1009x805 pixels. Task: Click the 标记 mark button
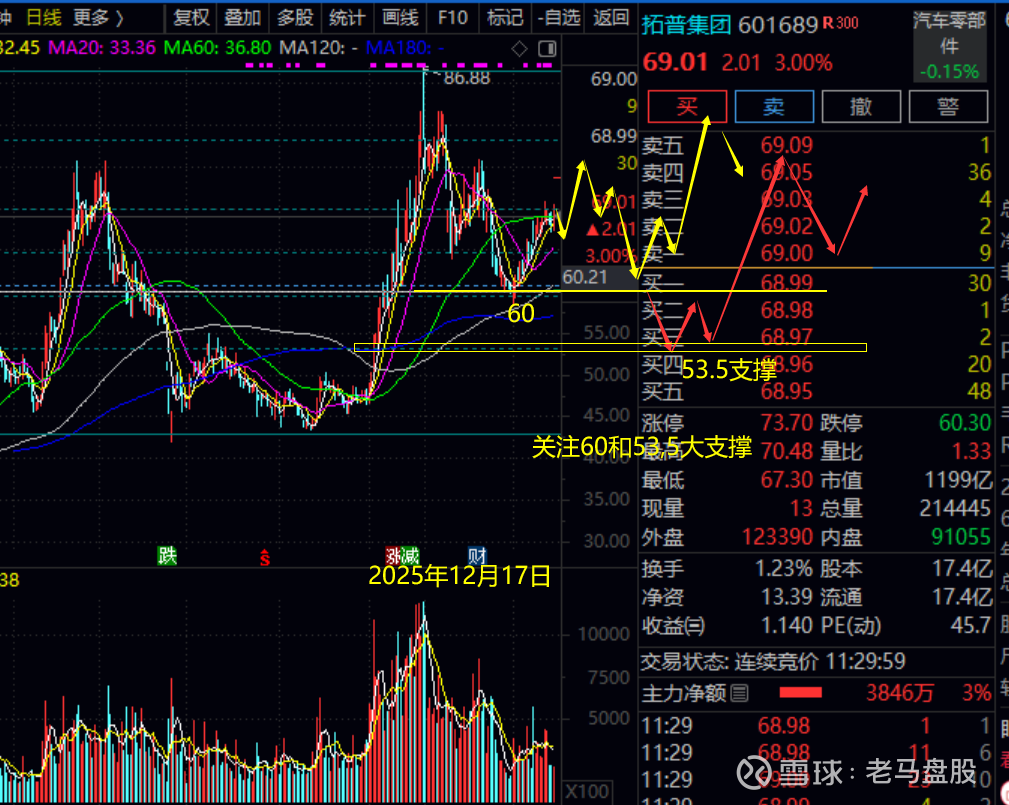[505, 18]
